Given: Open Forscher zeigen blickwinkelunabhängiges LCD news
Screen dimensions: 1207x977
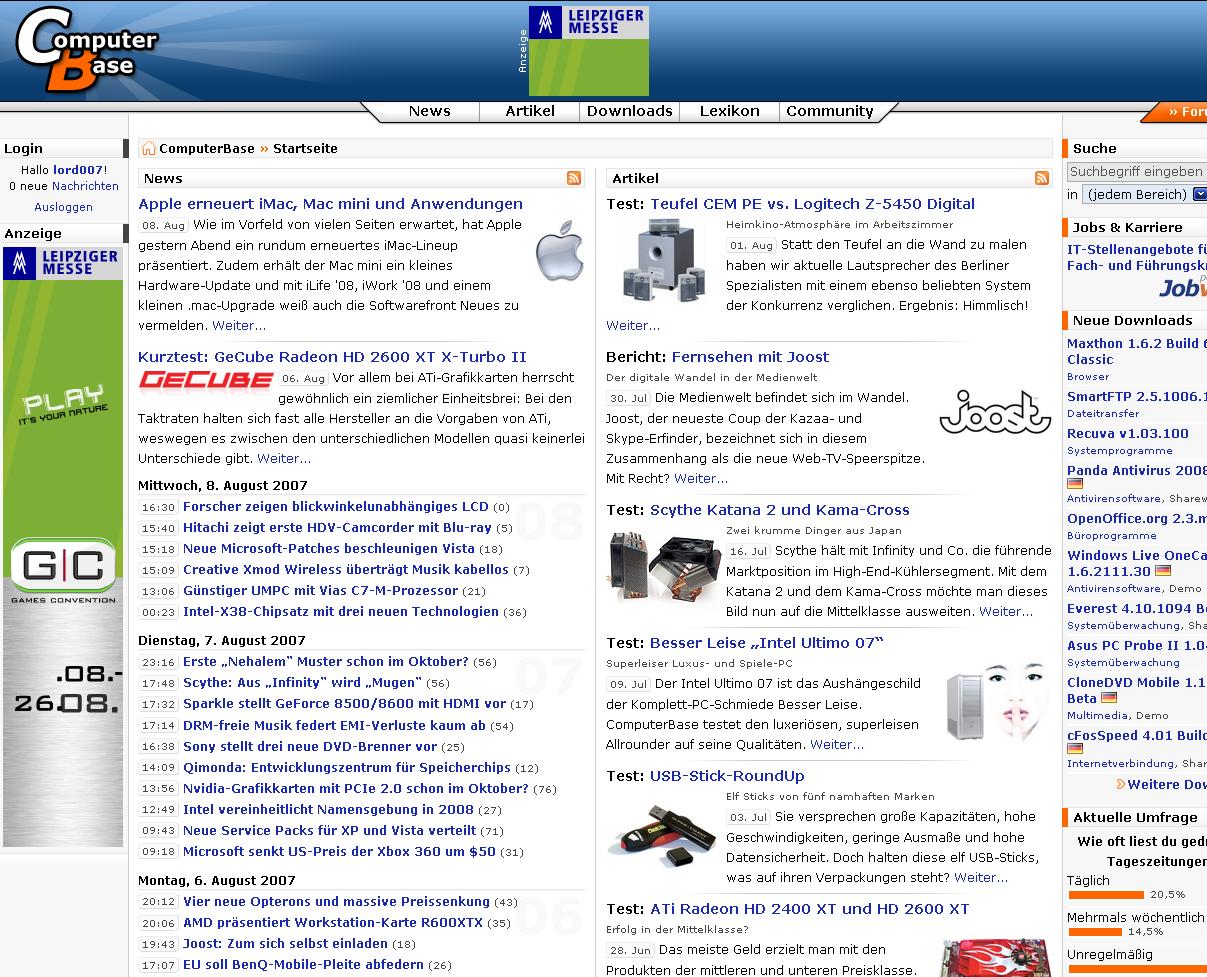Looking at the screenshot, I should pos(336,507).
